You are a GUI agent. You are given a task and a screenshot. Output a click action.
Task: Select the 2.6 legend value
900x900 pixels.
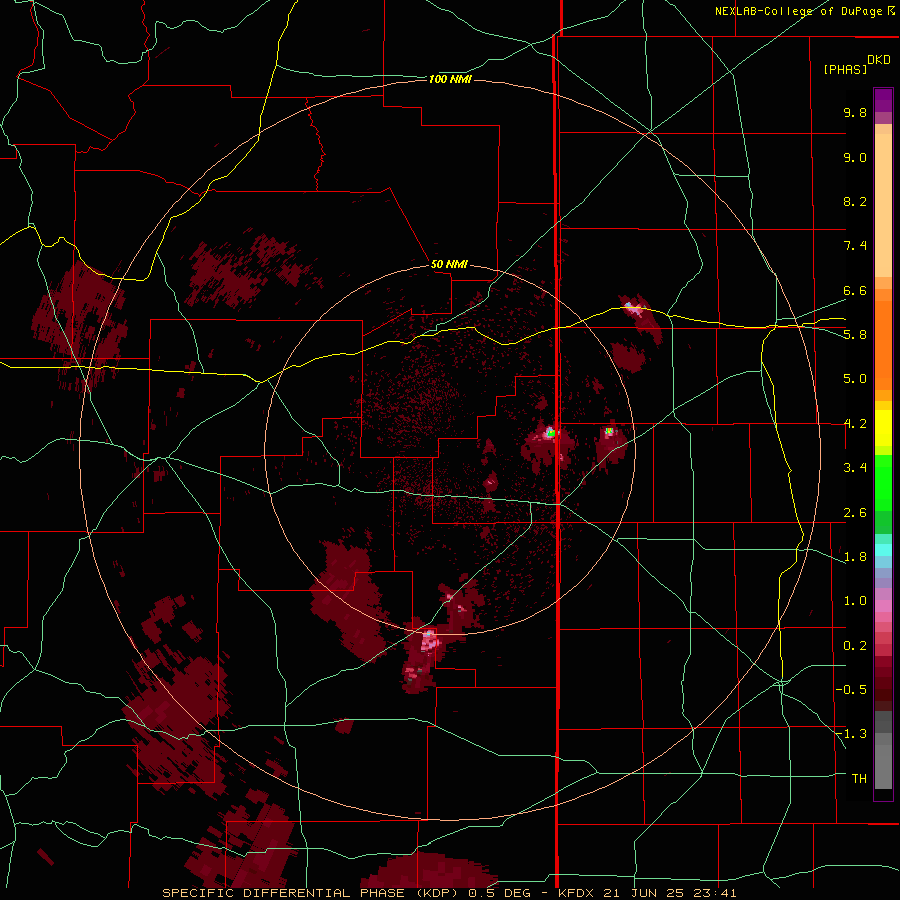click(855, 513)
